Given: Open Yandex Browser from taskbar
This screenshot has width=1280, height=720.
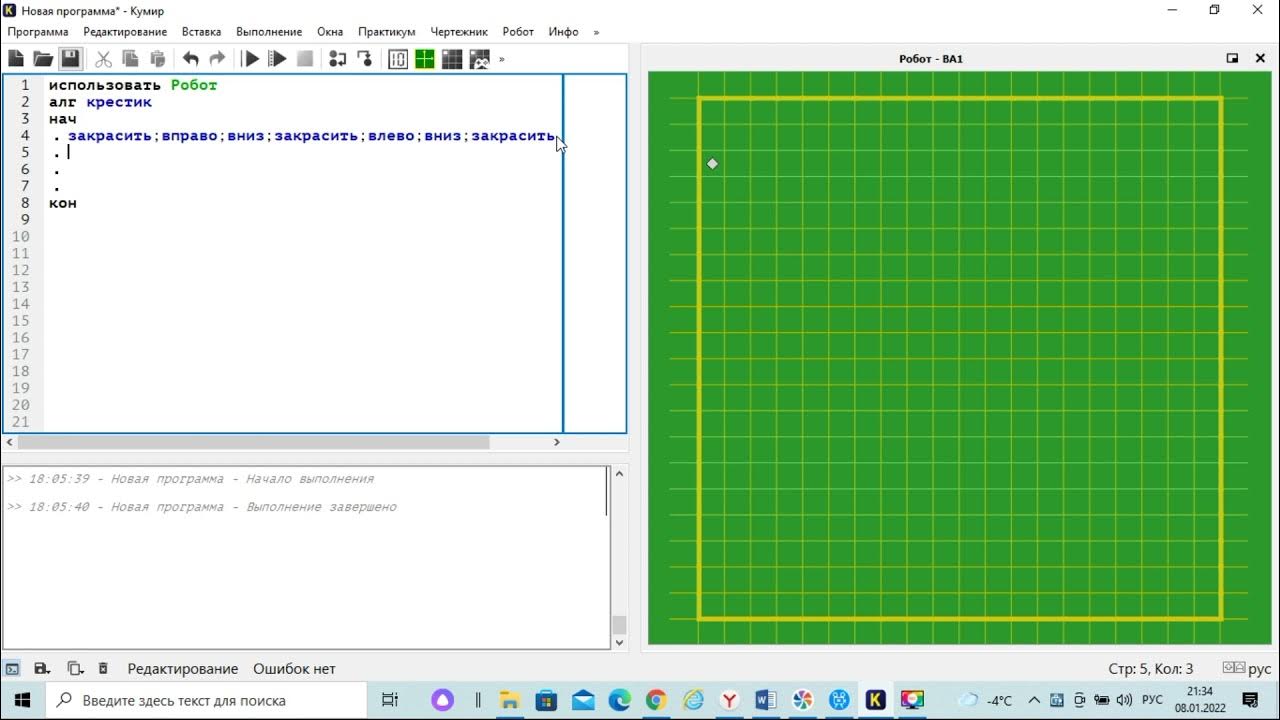Looking at the screenshot, I should point(730,700).
